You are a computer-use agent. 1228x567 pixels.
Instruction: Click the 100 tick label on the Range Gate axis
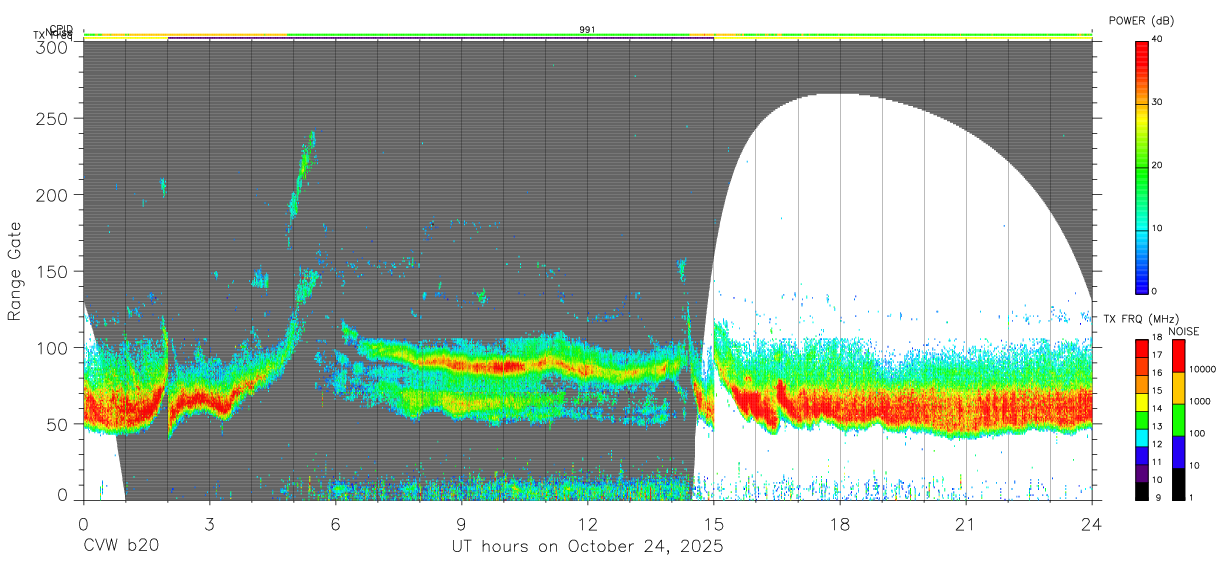pos(53,348)
